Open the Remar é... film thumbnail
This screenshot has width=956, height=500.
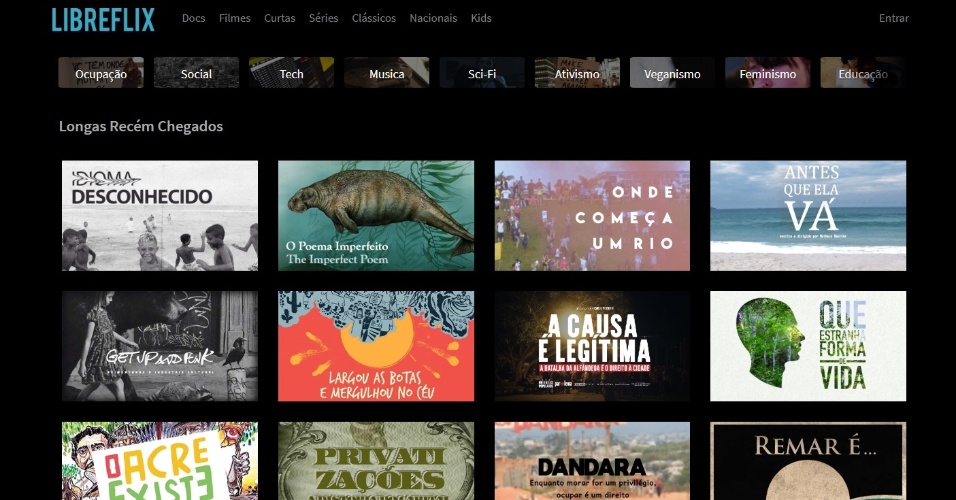click(808, 461)
